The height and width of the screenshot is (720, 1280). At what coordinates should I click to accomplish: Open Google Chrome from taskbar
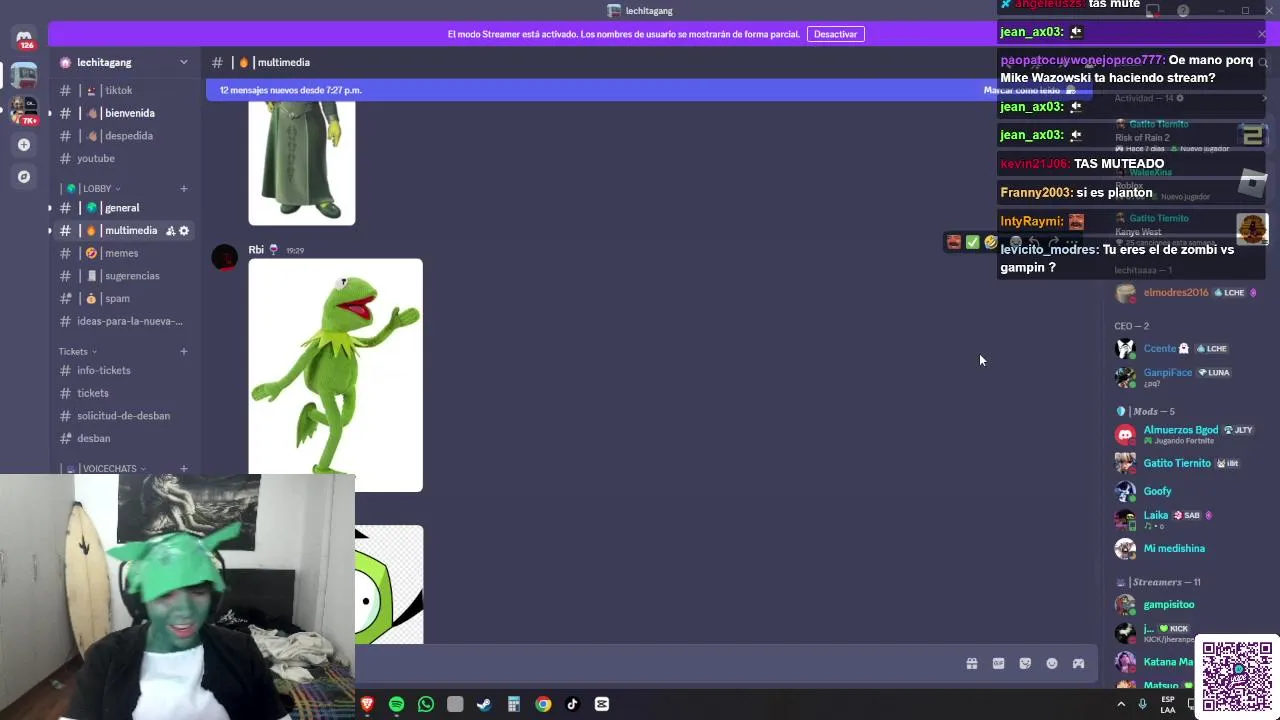(543, 704)
